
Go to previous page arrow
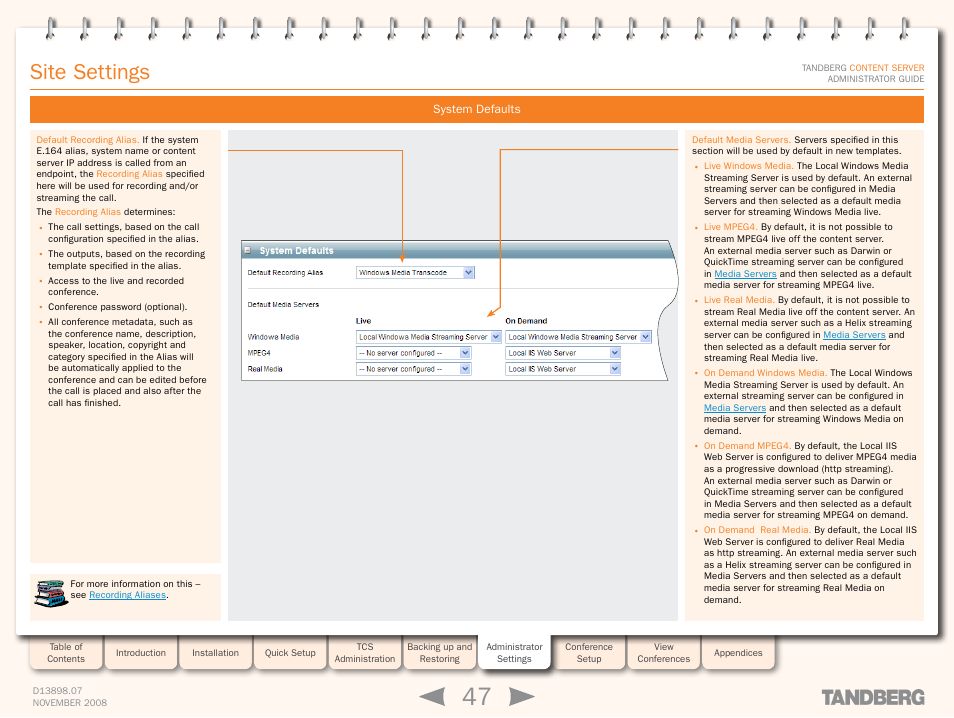(x=432, y=697)
